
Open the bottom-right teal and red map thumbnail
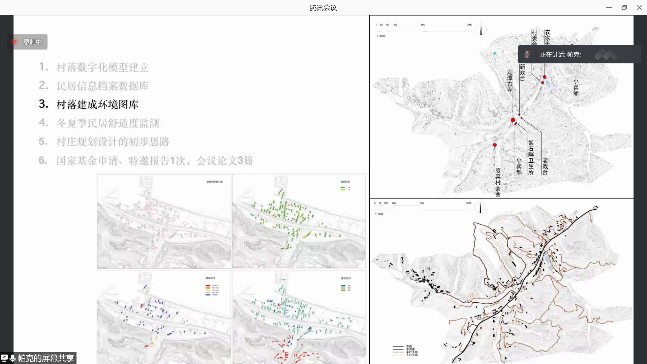(x=299, y=317)
